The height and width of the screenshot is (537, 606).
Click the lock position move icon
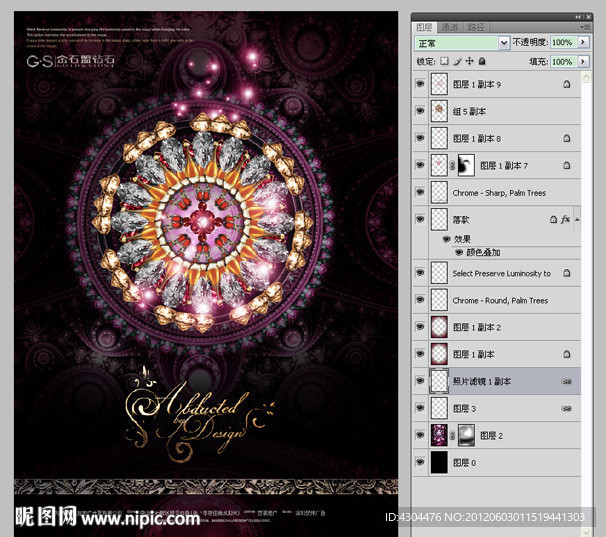[469, 62]
